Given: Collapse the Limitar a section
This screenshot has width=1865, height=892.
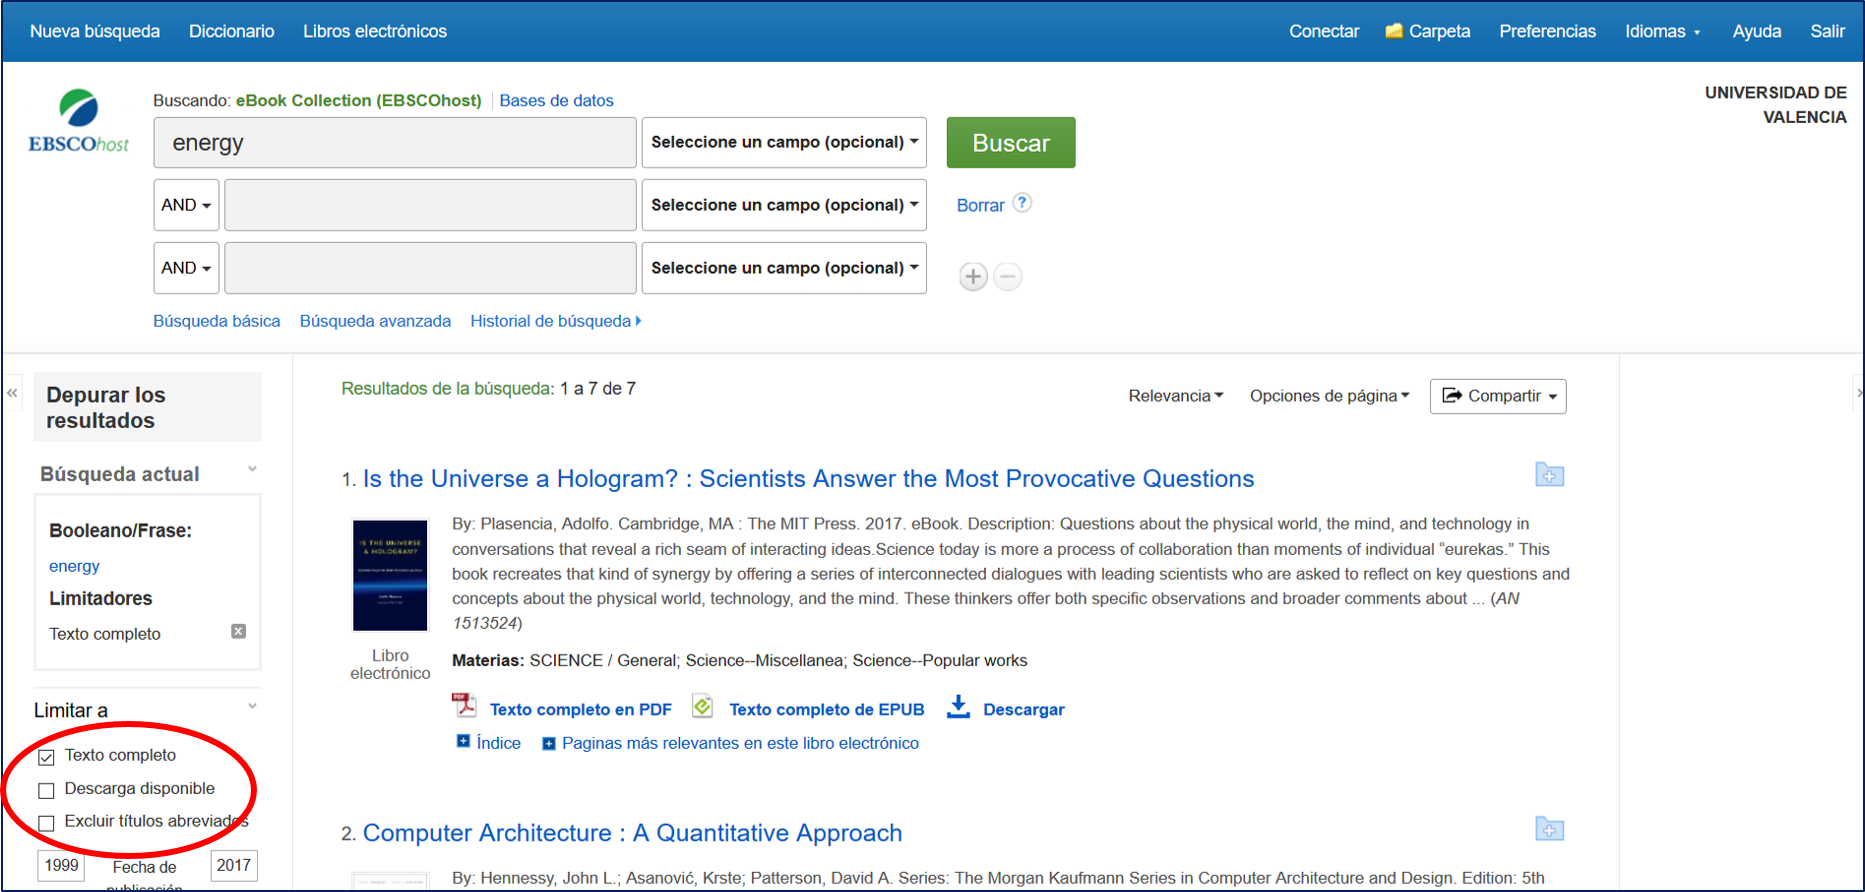Looking at the screenshot, I should pos(252,706).
